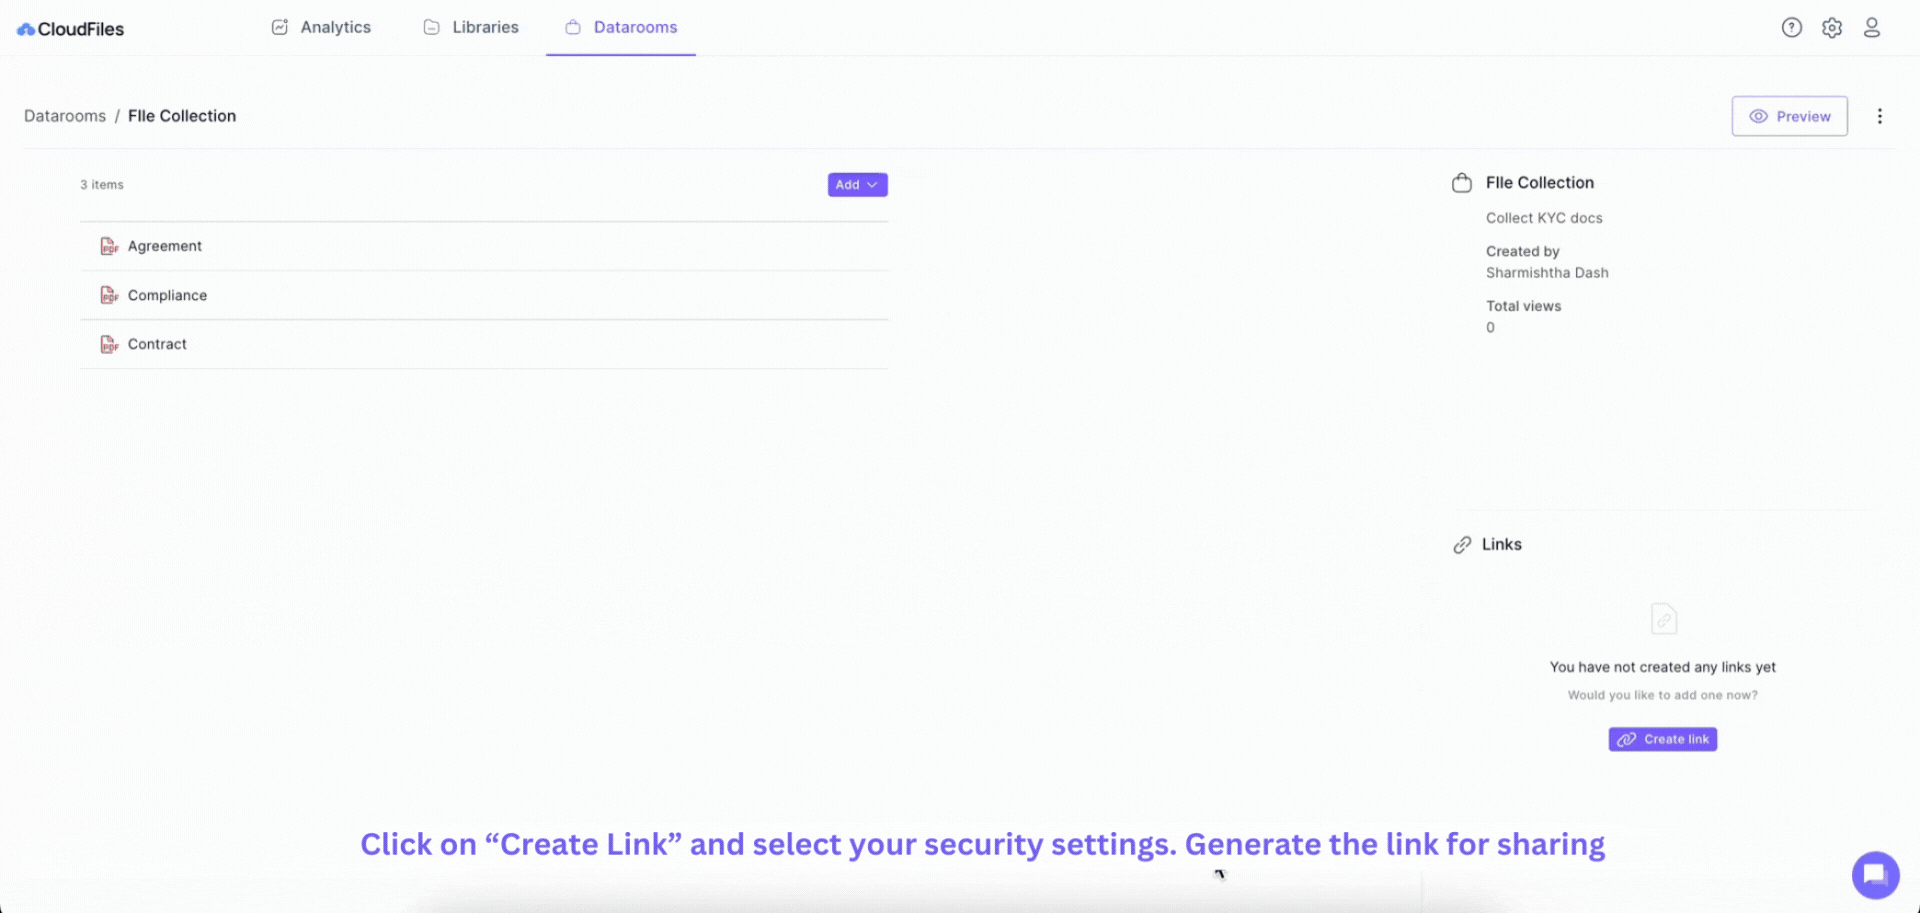Open the three-dot options menu
Viewport: 1920px width, 913px height.
tap(1880, 116)
